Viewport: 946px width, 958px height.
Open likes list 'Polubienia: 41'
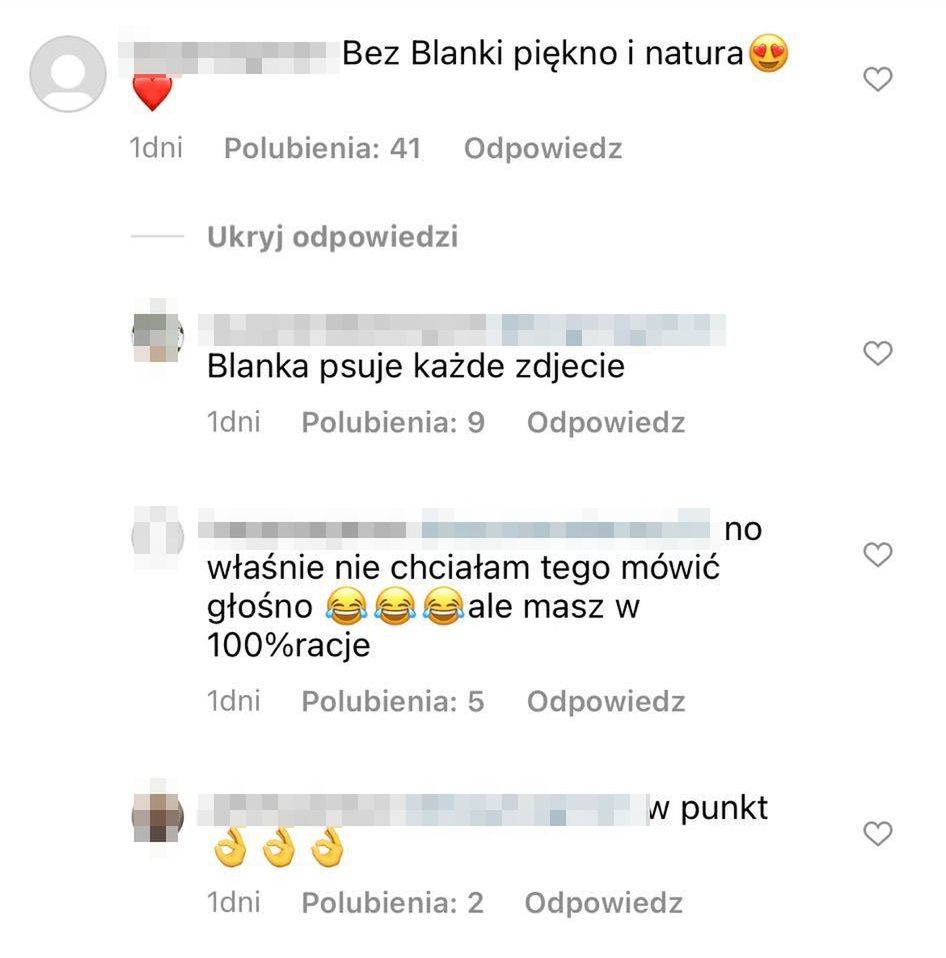click(323, 148)
